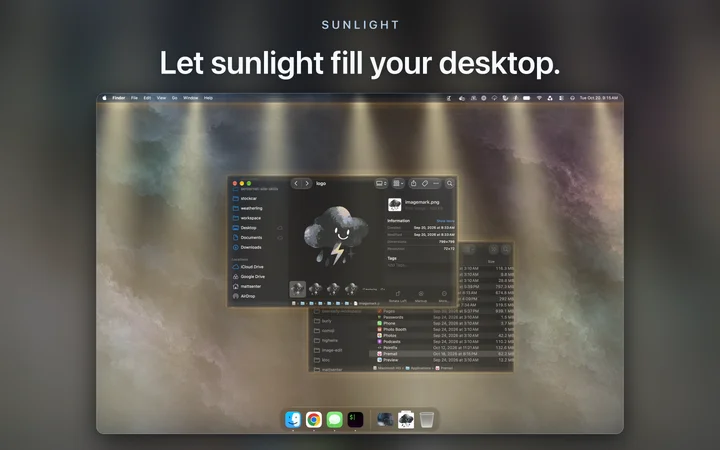Select the Preview app in Applications list
The height and width of the screenshot is (450, 720).
(388, 360)
